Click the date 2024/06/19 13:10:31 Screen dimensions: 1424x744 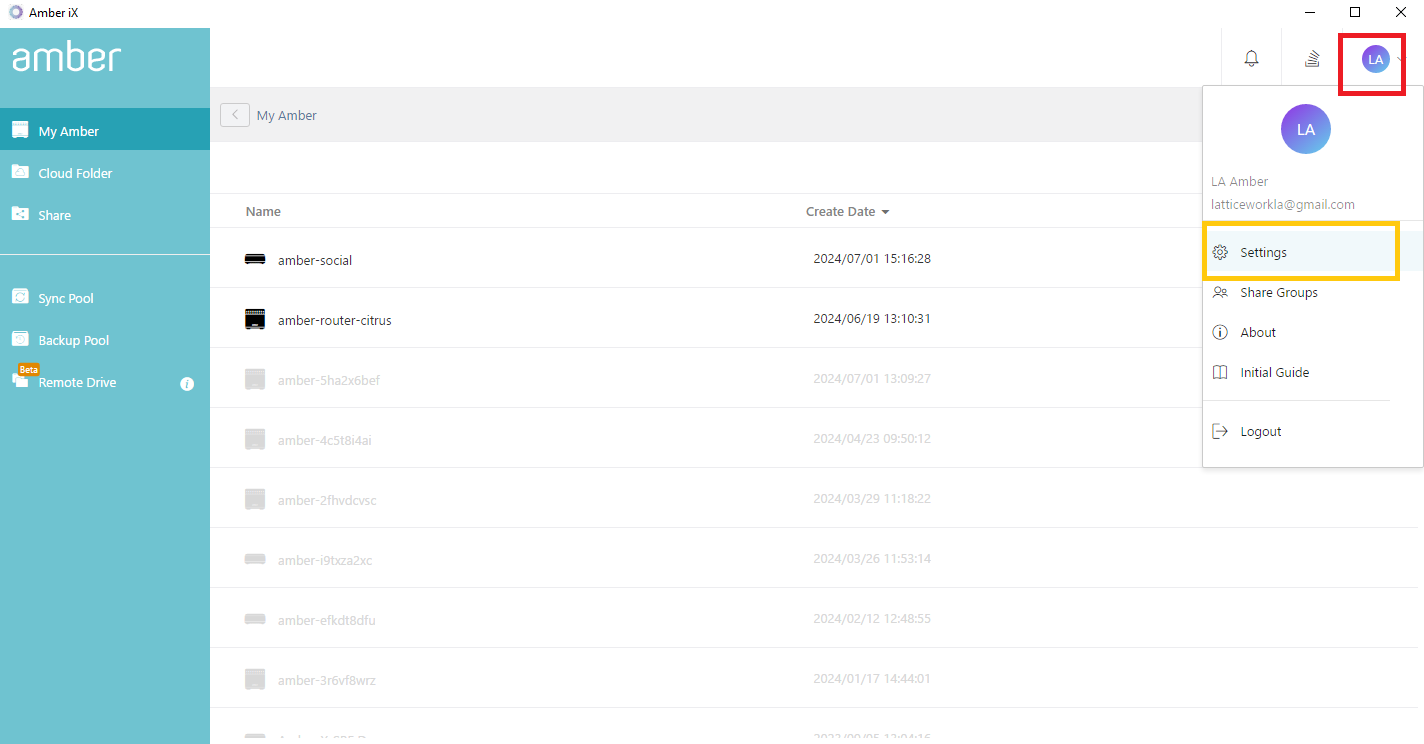(x=872, y=318)
